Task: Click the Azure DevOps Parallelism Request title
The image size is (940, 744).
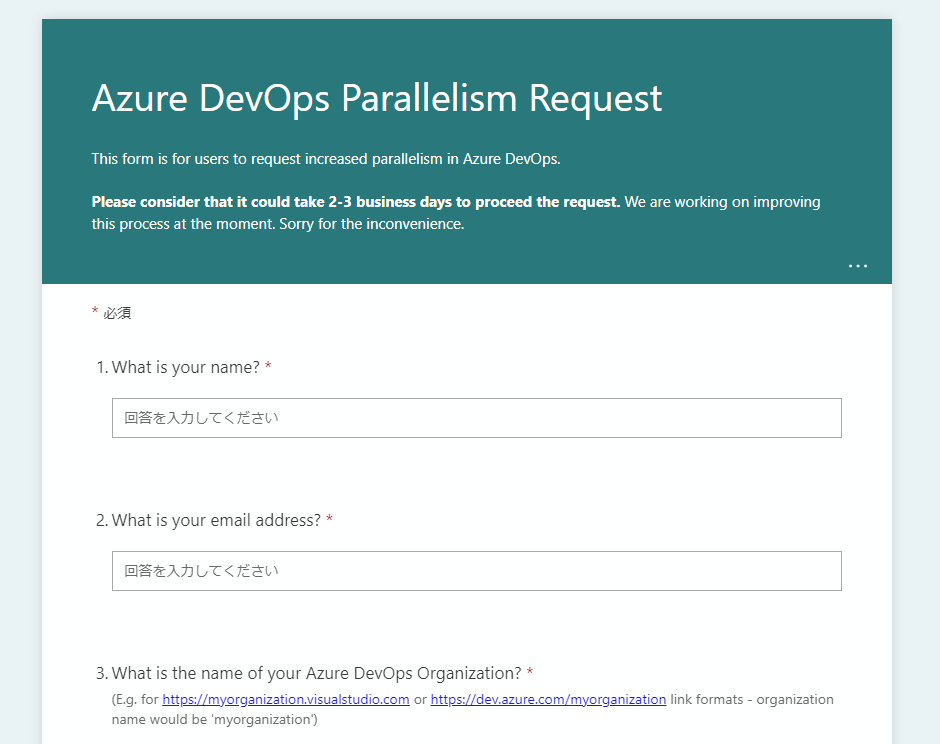Action: coord(376,98)
